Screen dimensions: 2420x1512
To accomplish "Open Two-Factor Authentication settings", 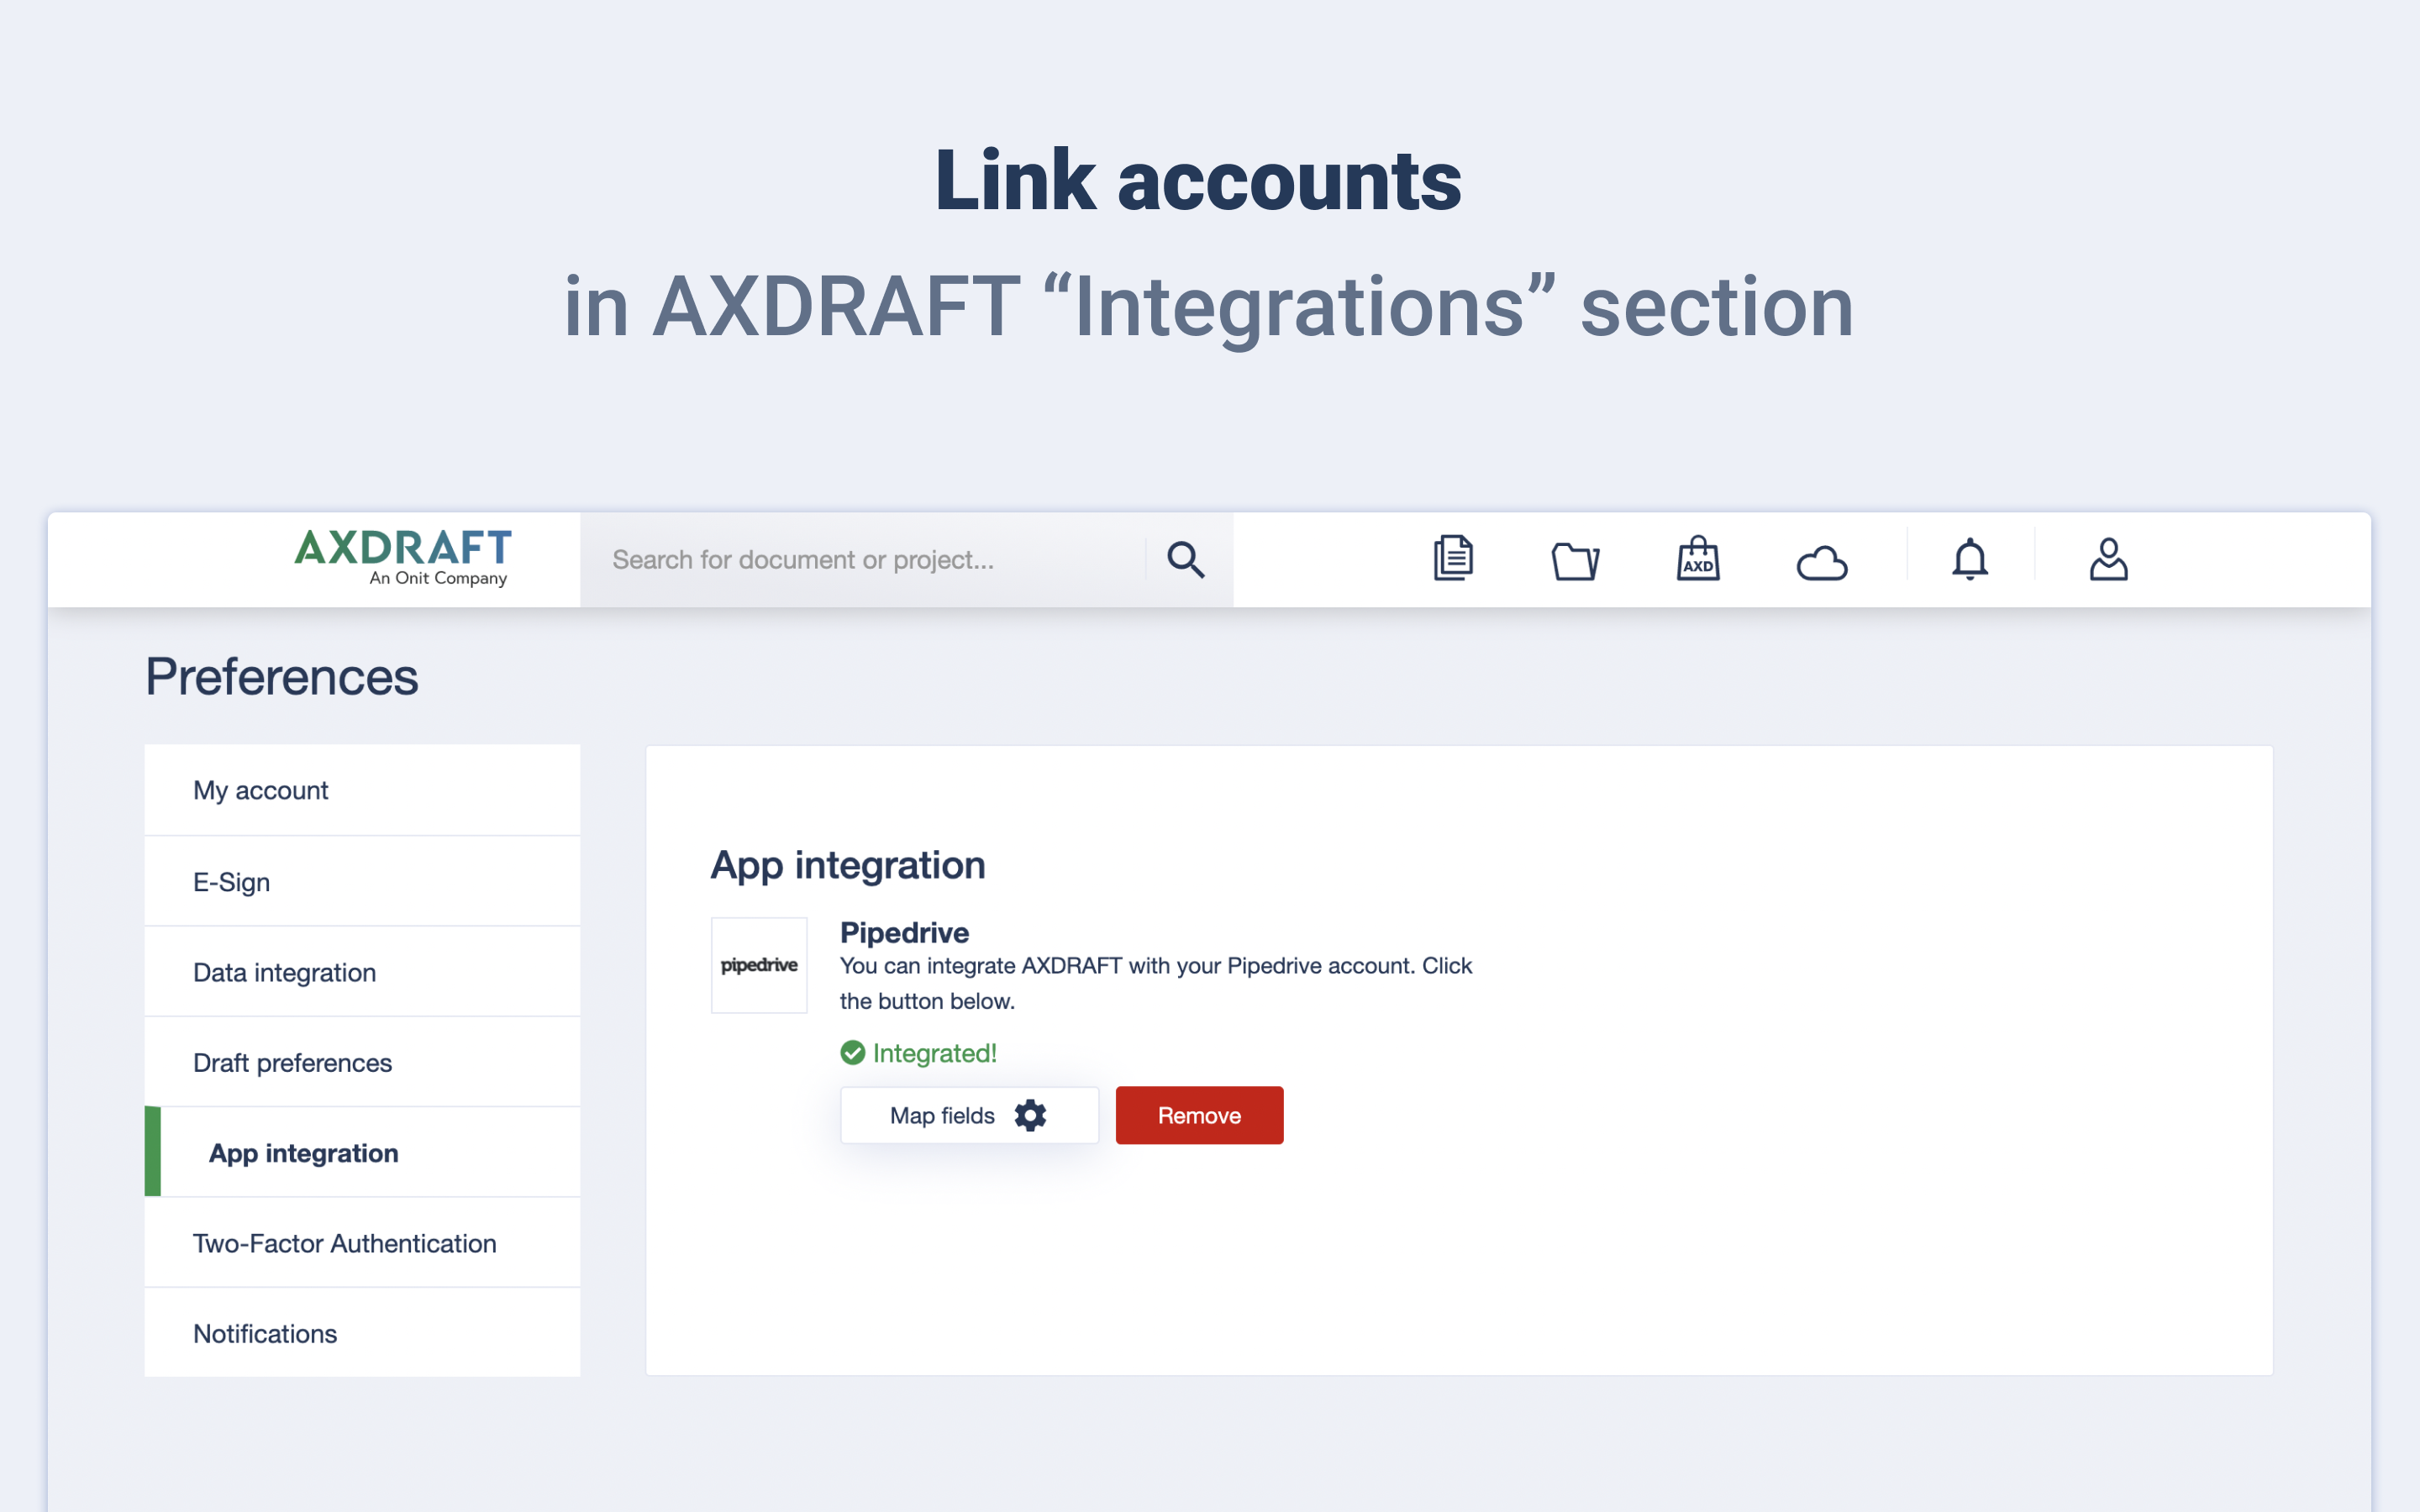I will tap(362, 1243).
